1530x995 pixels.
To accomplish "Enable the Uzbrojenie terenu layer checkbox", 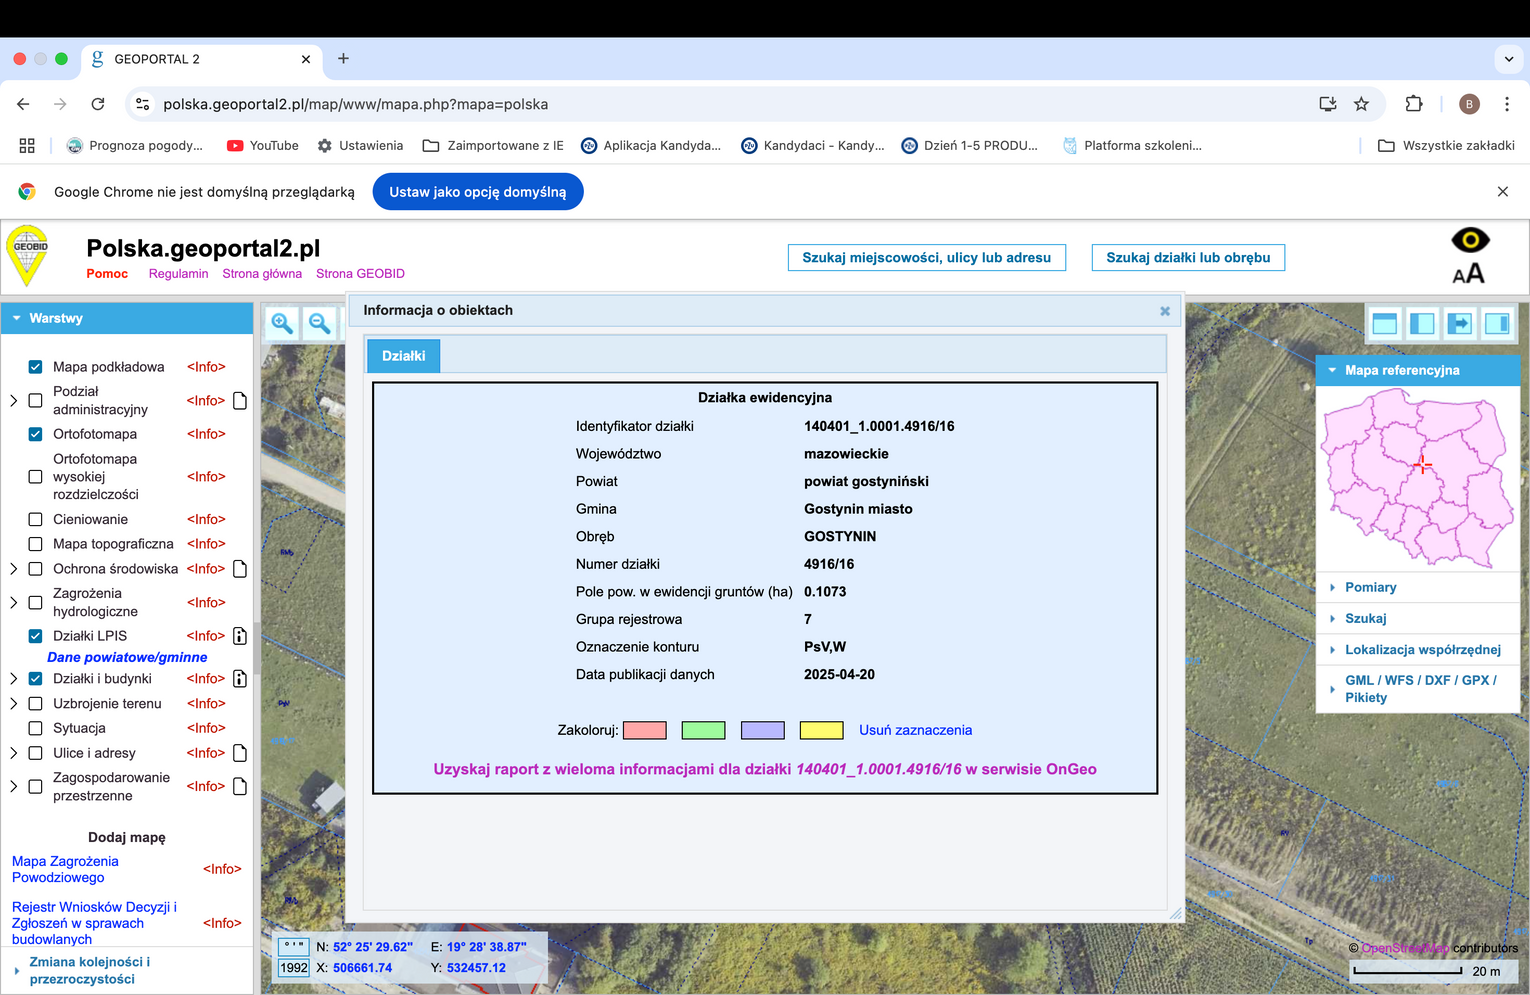I will pyautogui.click(x=35, y=704).
